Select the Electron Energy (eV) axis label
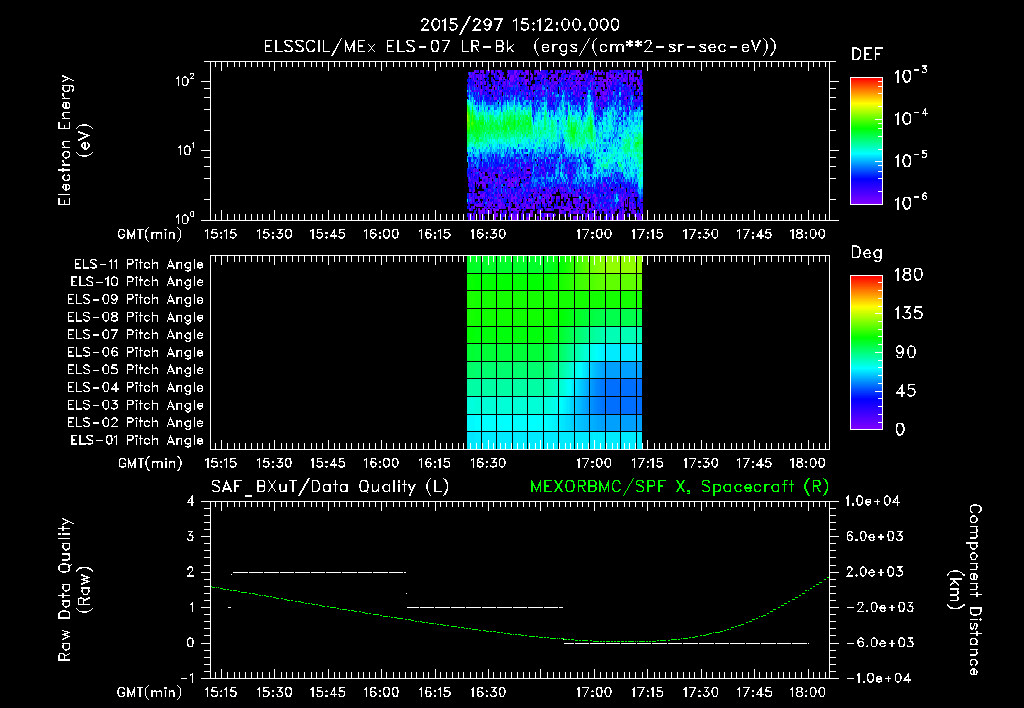Screen dimensions: 1024x708 tap(74, 140)
